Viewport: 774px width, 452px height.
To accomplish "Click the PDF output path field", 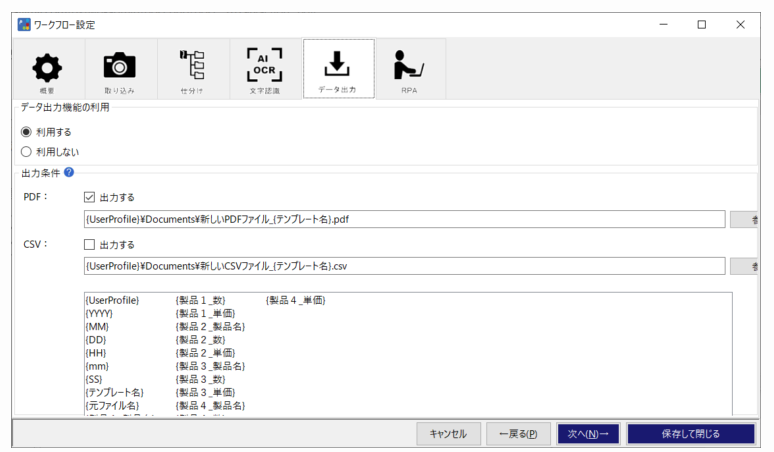I will pos(404,219).
